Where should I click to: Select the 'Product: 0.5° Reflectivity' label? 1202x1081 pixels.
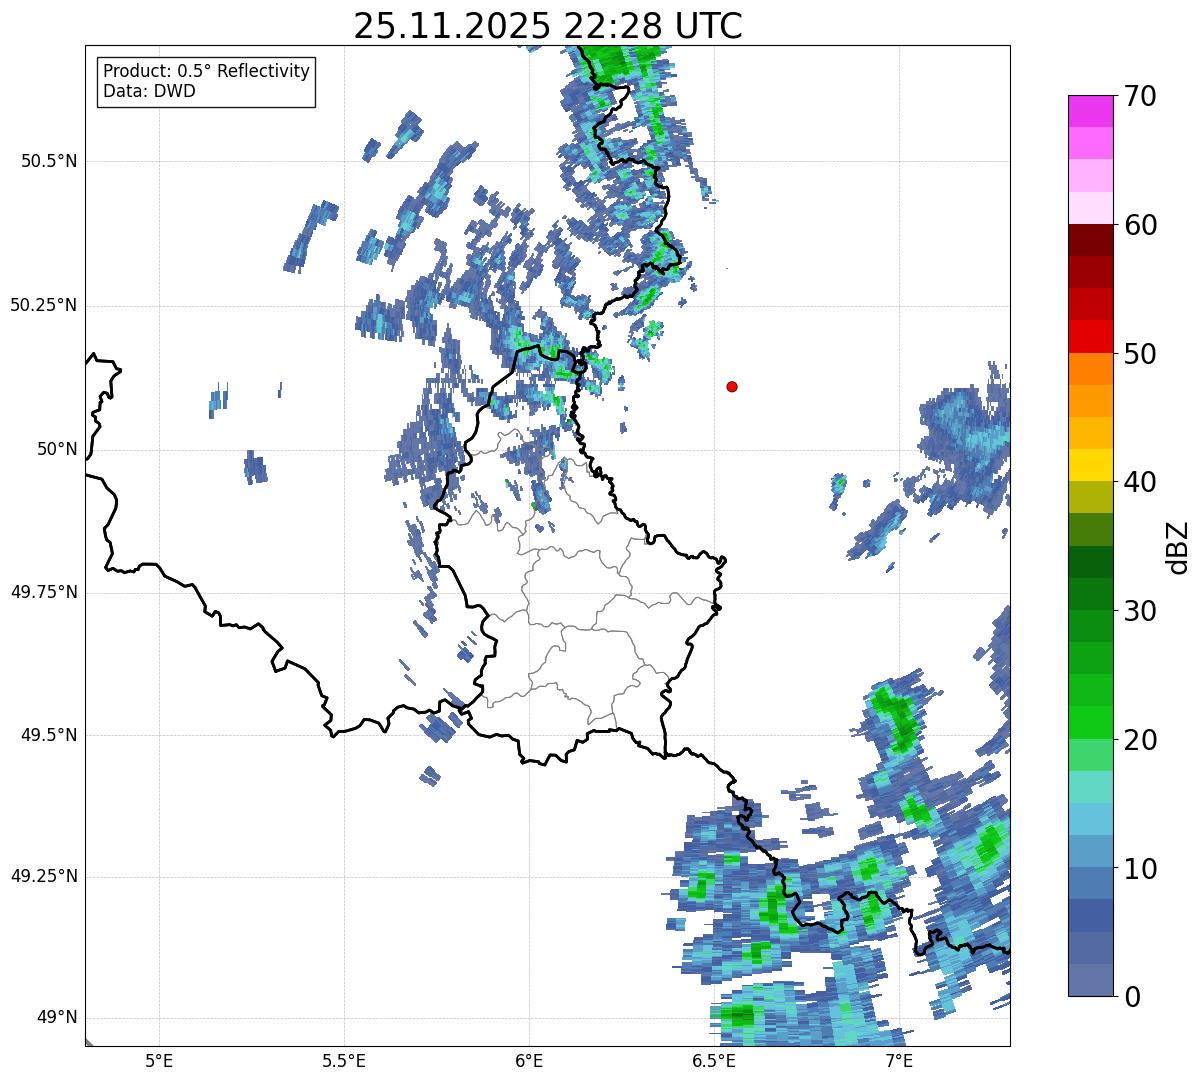click(x=206, y=71)
